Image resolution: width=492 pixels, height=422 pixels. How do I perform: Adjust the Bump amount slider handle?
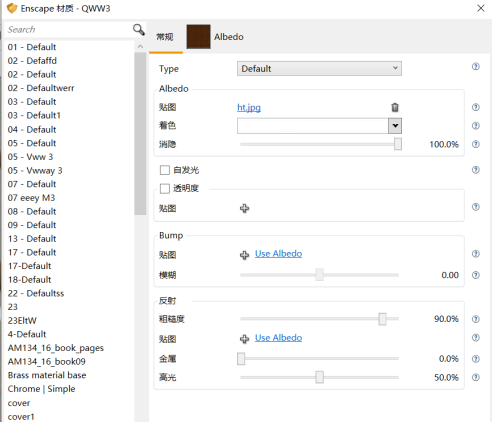tap(319, 275)
